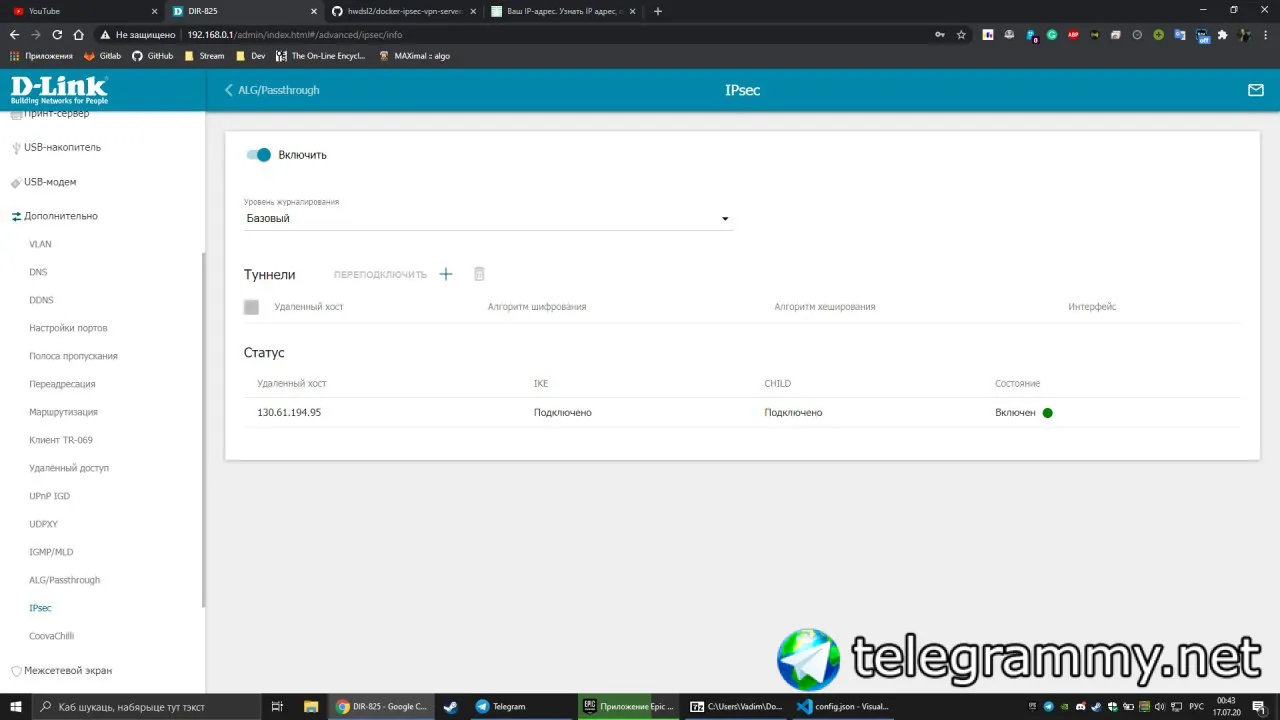1280x720 pixels.
Task: Add a new IPsec tunnel with plus icon
Action: 446,274
